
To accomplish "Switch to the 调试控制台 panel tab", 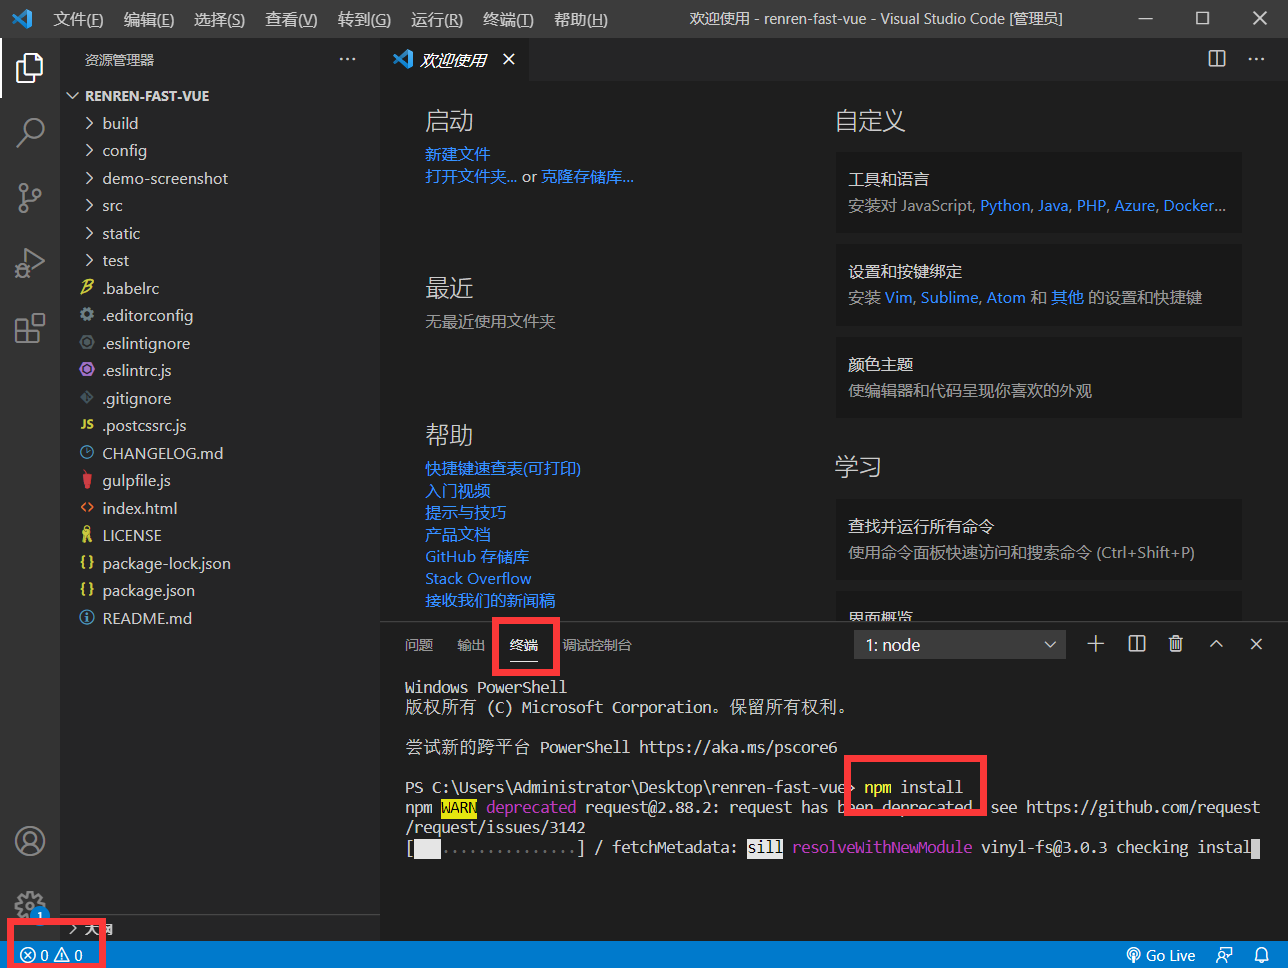I will click(x=597, y=645).
